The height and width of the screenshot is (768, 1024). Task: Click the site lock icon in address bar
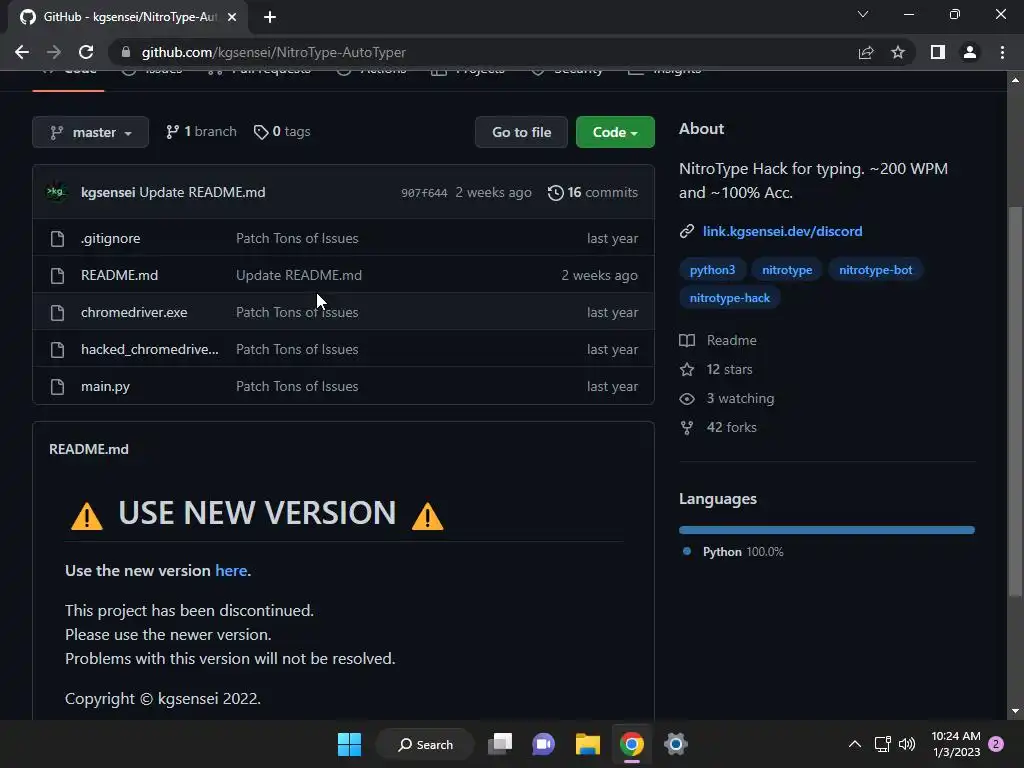pos(126,52)
